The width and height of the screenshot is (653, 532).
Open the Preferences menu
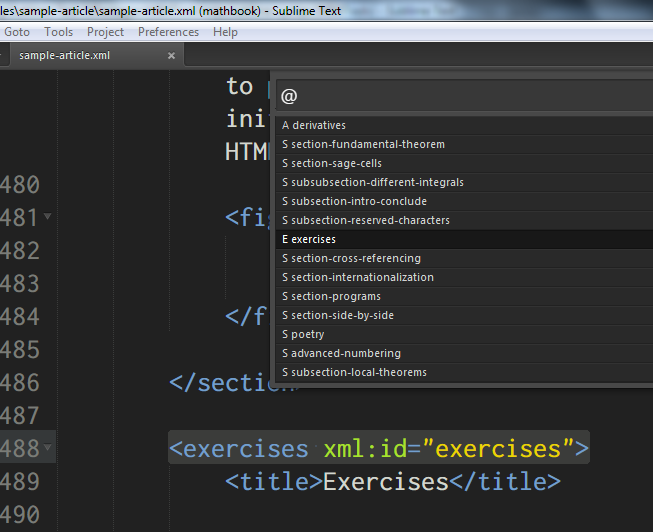click(x=168, y=32)
